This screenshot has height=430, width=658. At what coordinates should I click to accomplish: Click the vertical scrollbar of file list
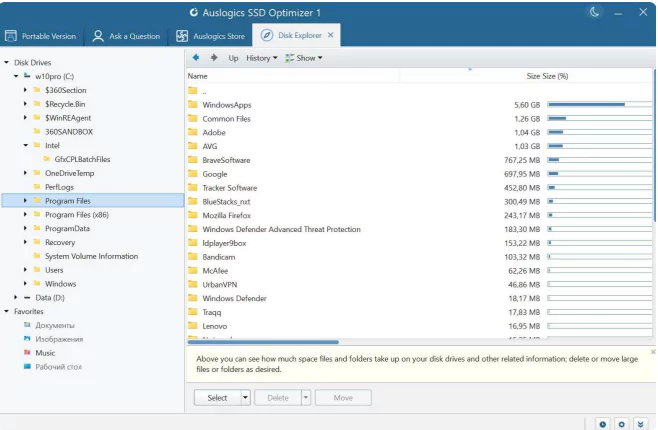(x=655, y=147)
